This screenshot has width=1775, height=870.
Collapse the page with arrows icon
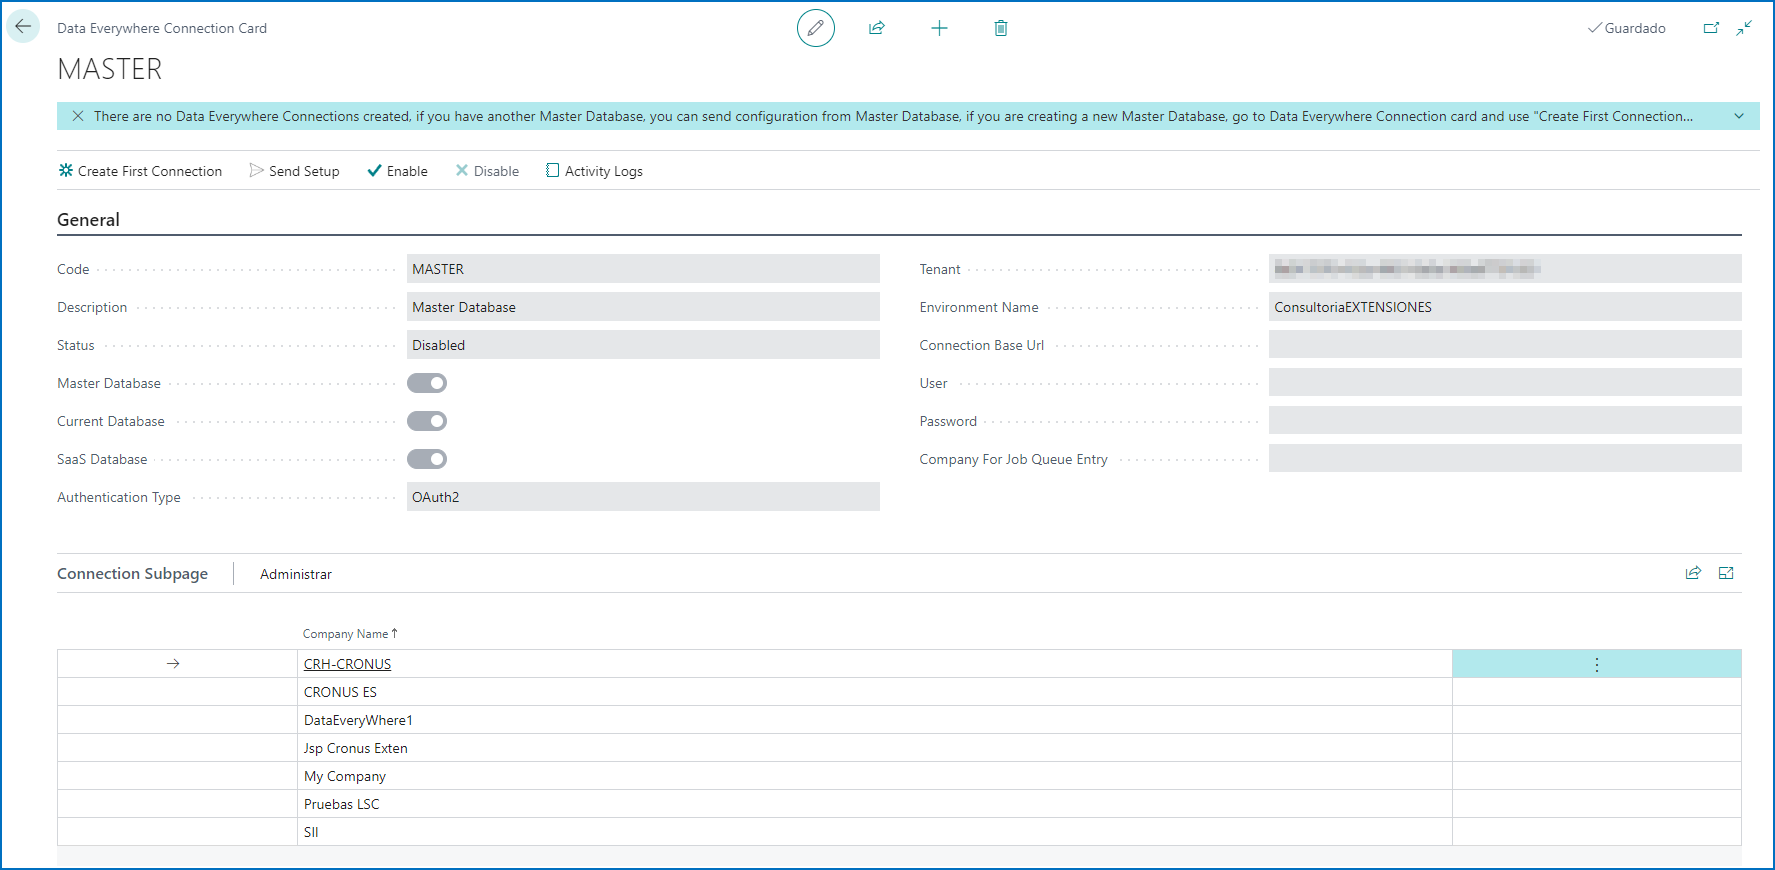[x=1744, y=28]
